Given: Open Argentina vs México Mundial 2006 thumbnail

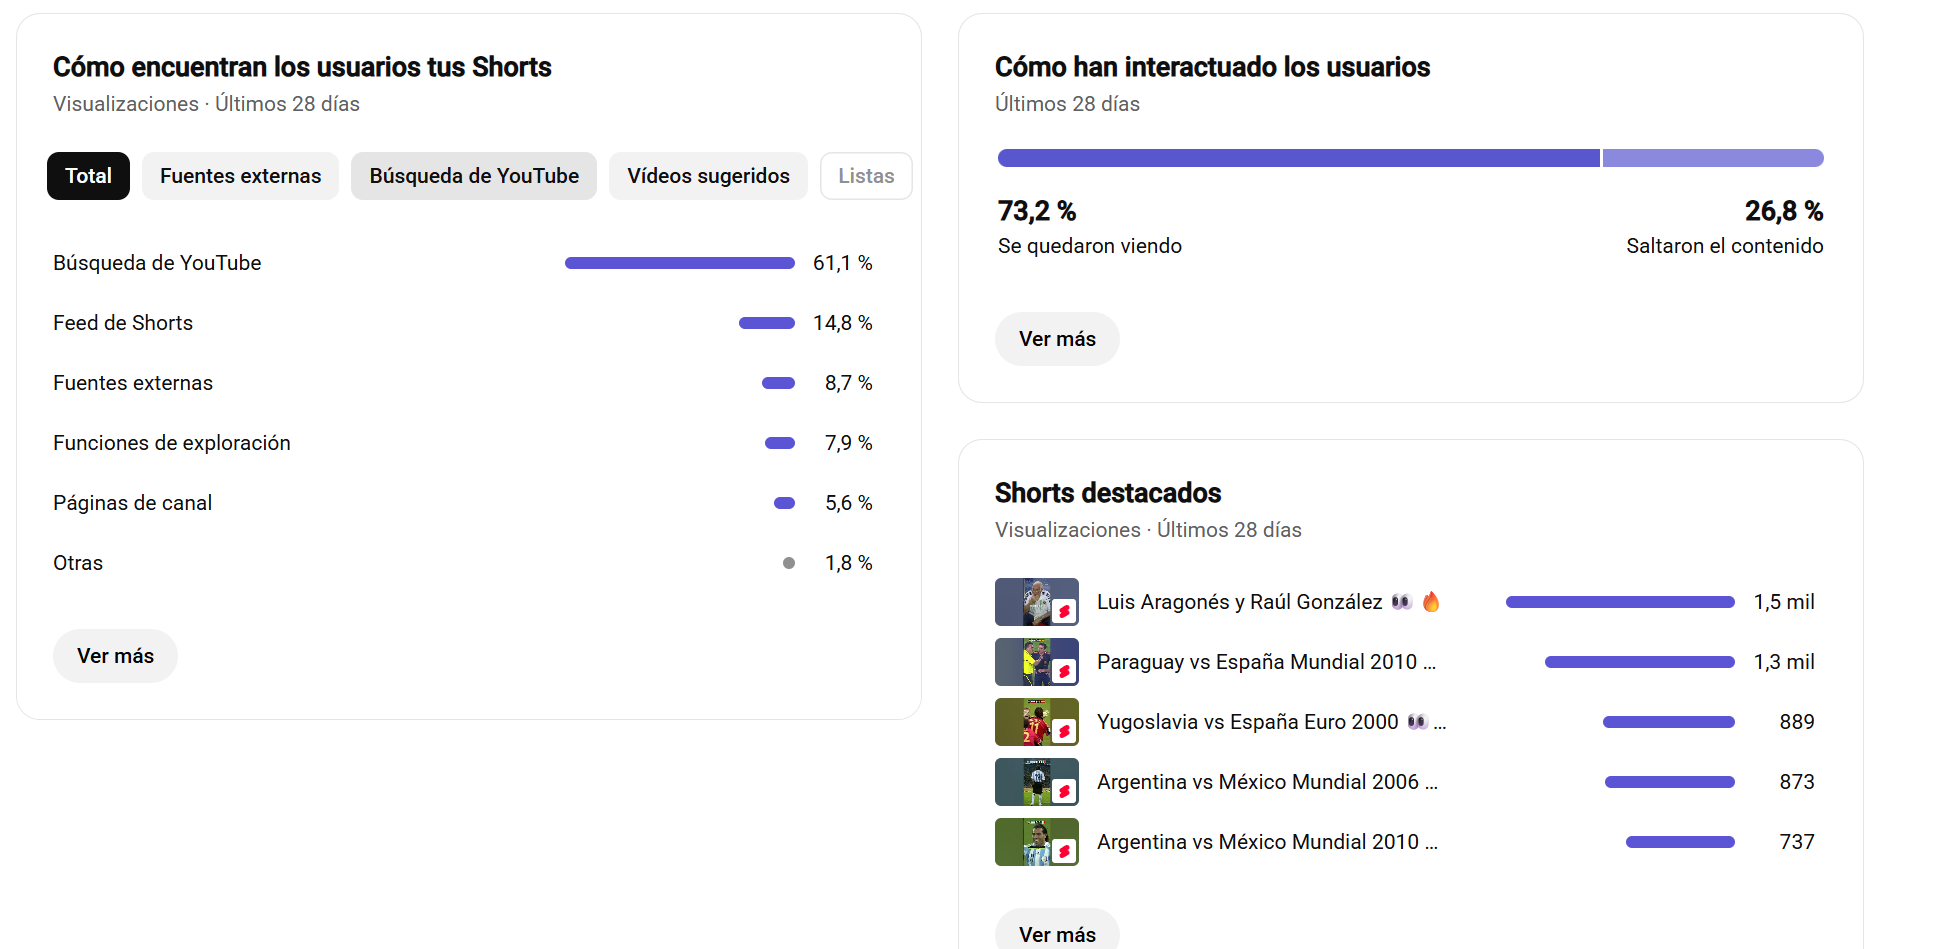Looking at the screenshot, I should (x=1037, y=782).
